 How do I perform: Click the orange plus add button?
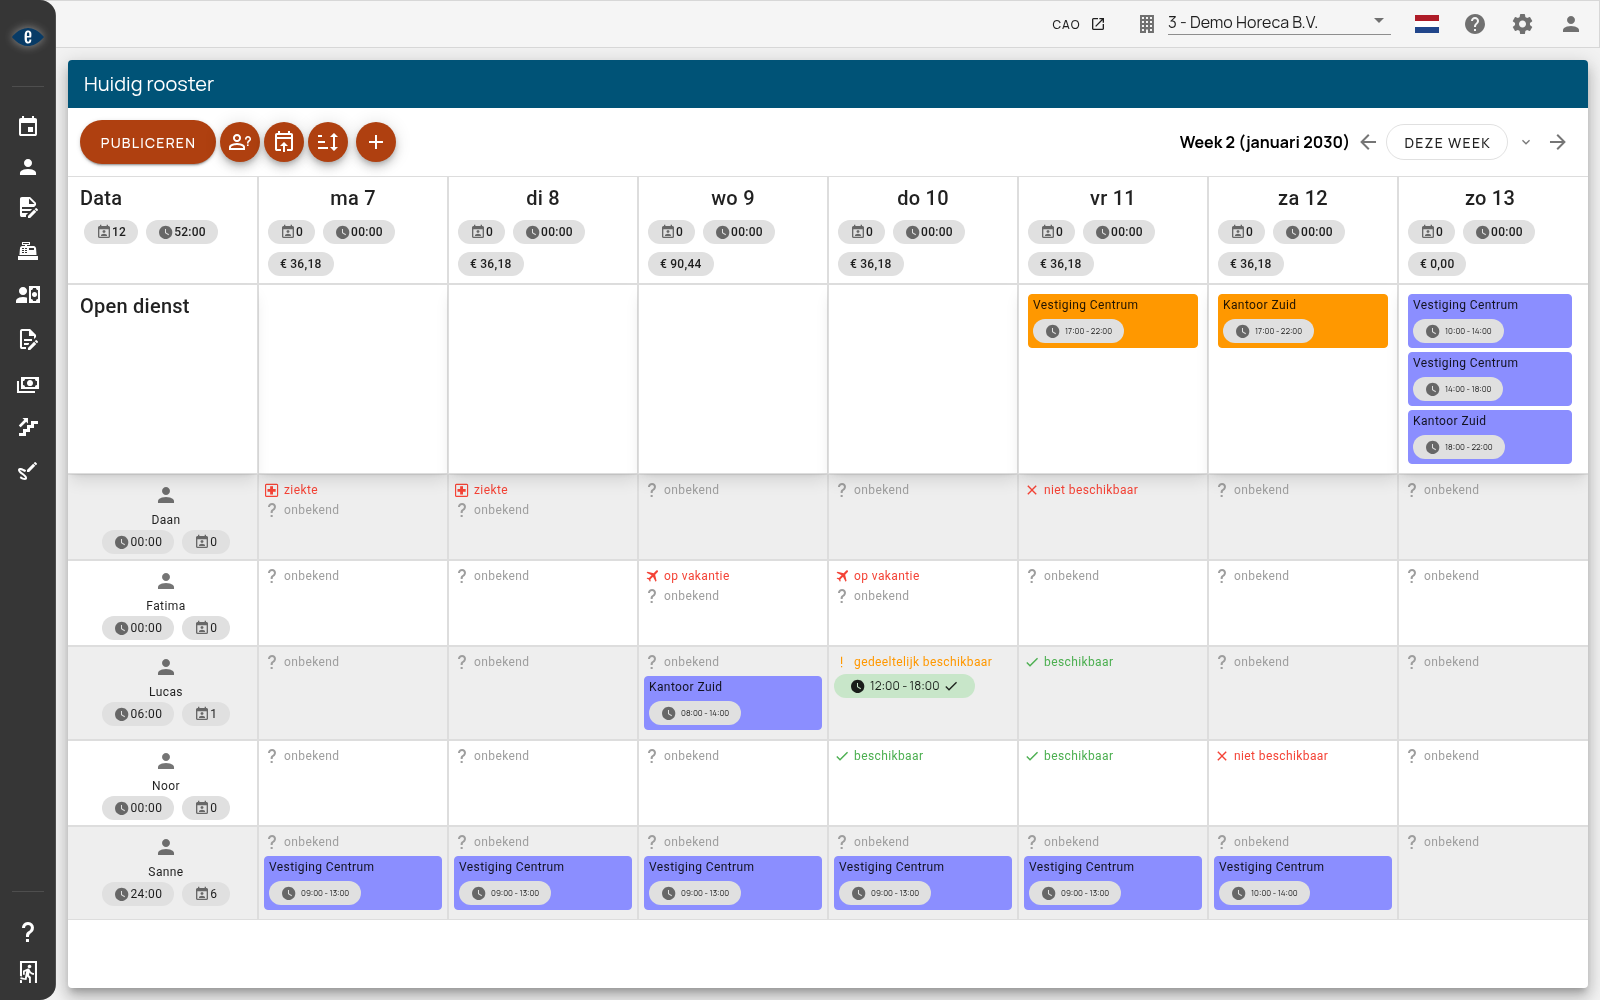point(376,142)
